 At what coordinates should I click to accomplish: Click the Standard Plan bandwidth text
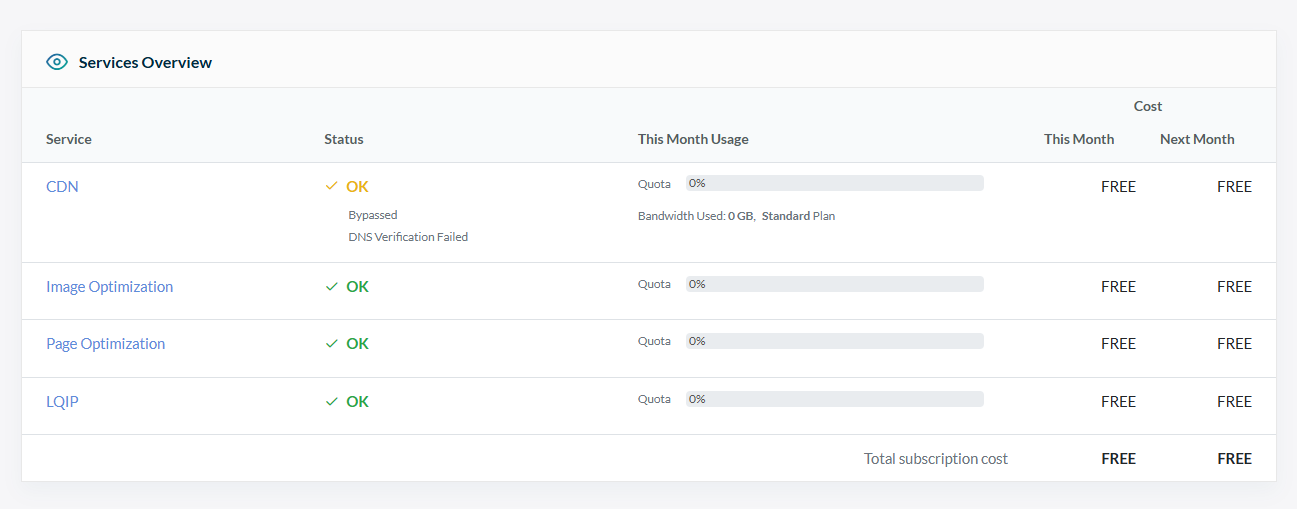[798, 215]
